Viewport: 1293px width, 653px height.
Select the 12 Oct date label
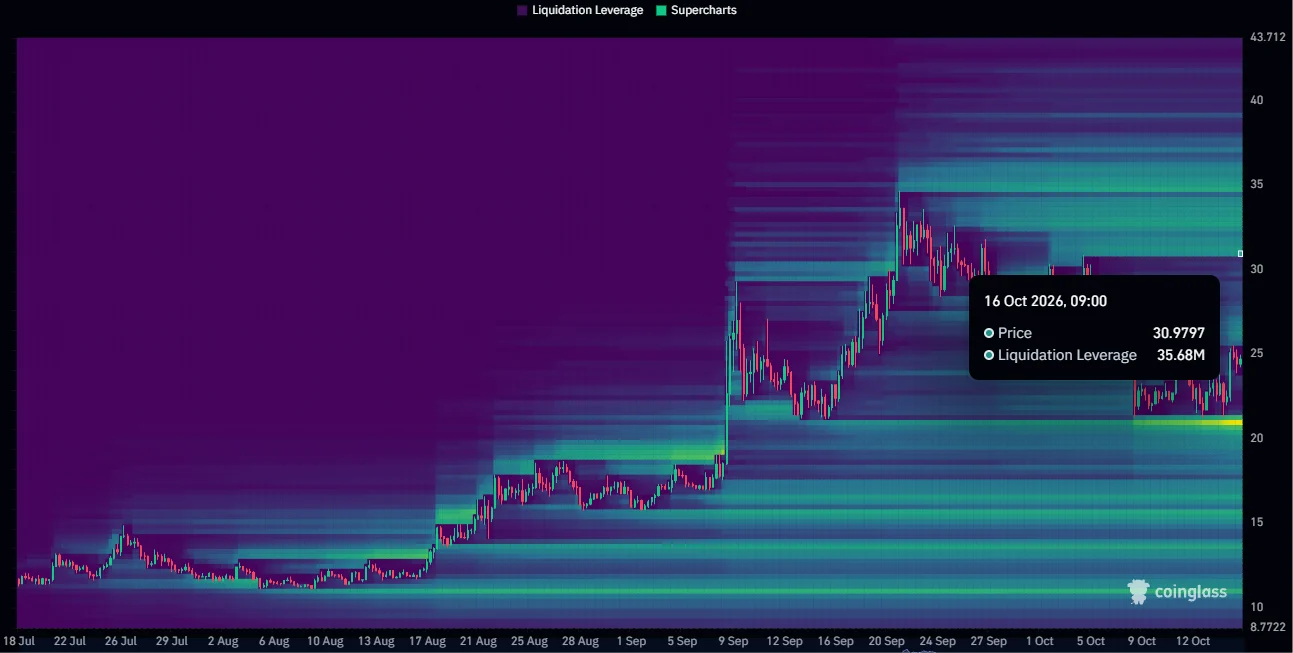tap(1193, 641)
